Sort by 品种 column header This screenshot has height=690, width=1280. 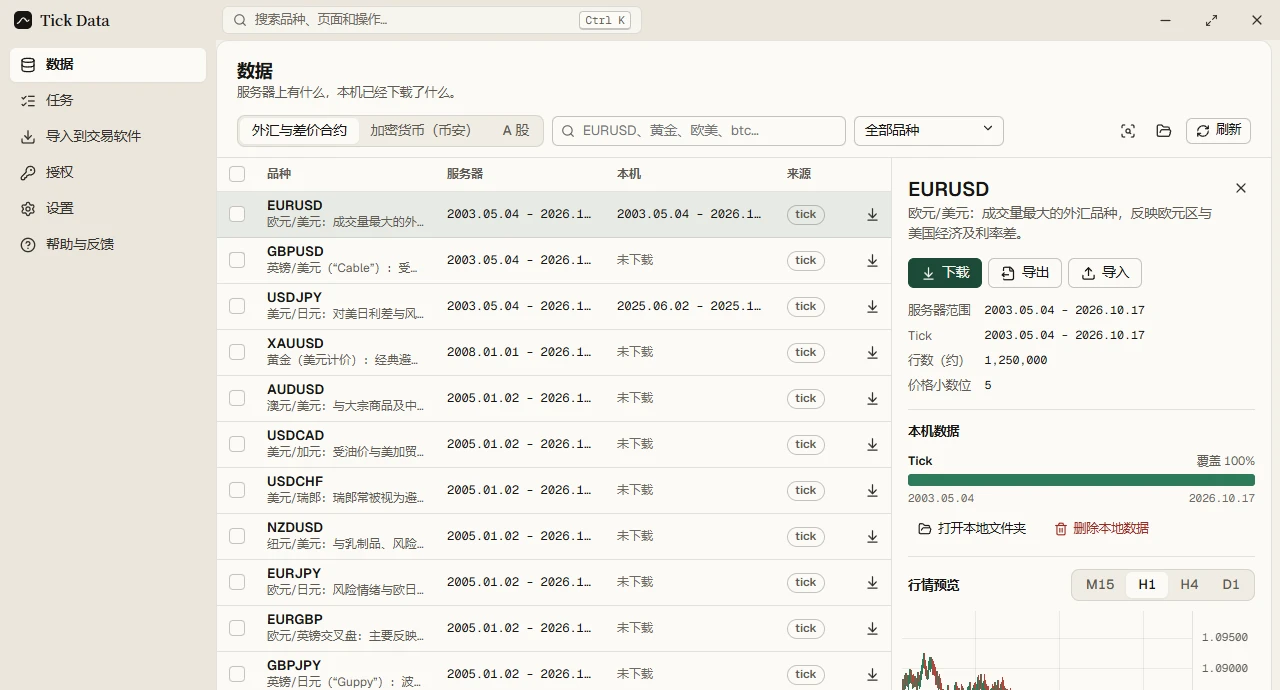pos(279,174)
